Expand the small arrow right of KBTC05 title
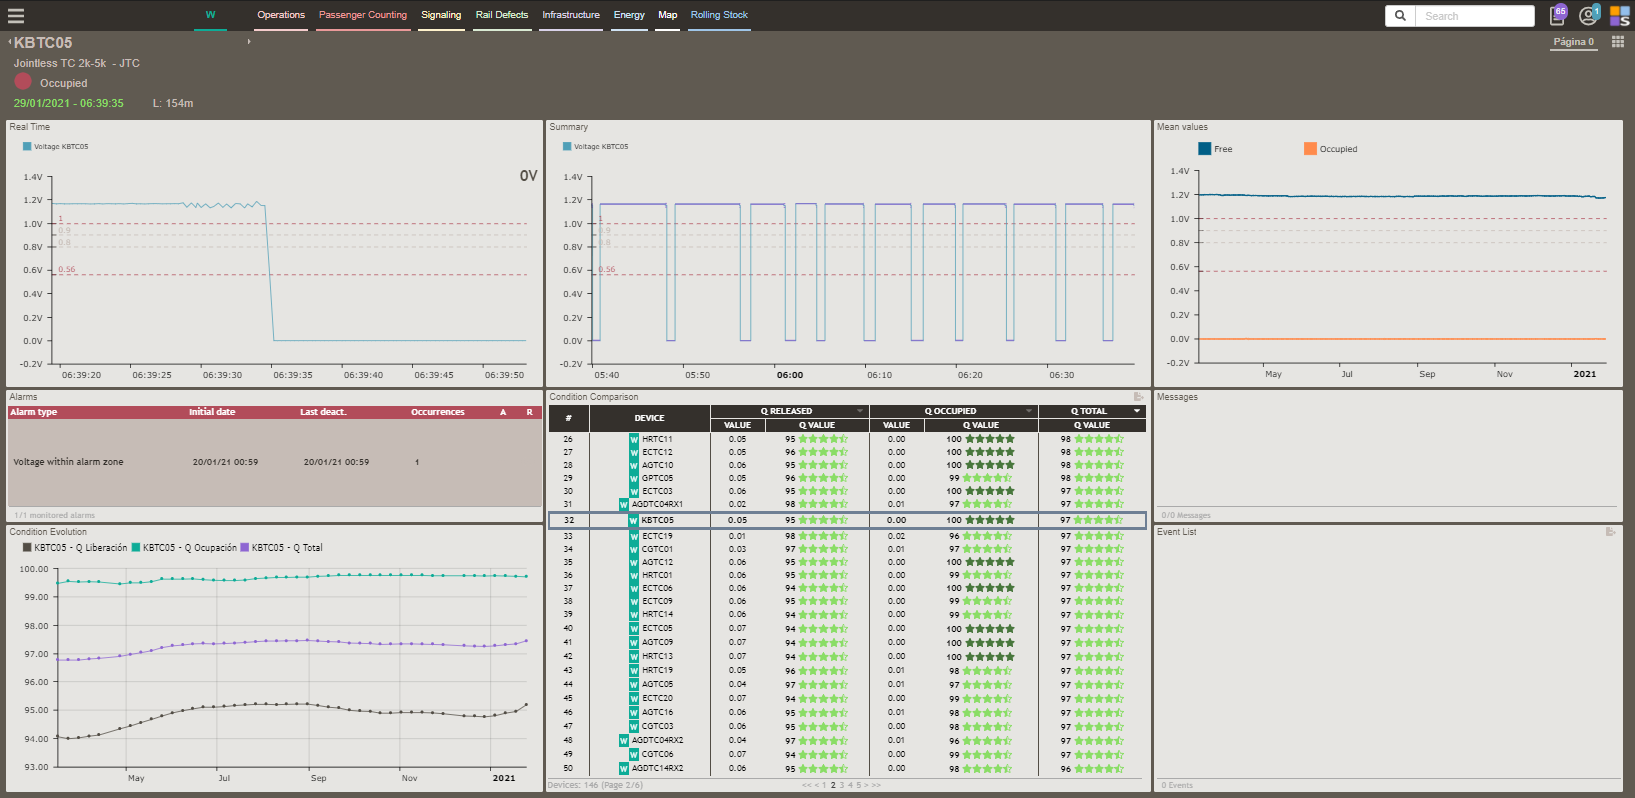The height and width of the screenshot is (798, 1635). 249,42
